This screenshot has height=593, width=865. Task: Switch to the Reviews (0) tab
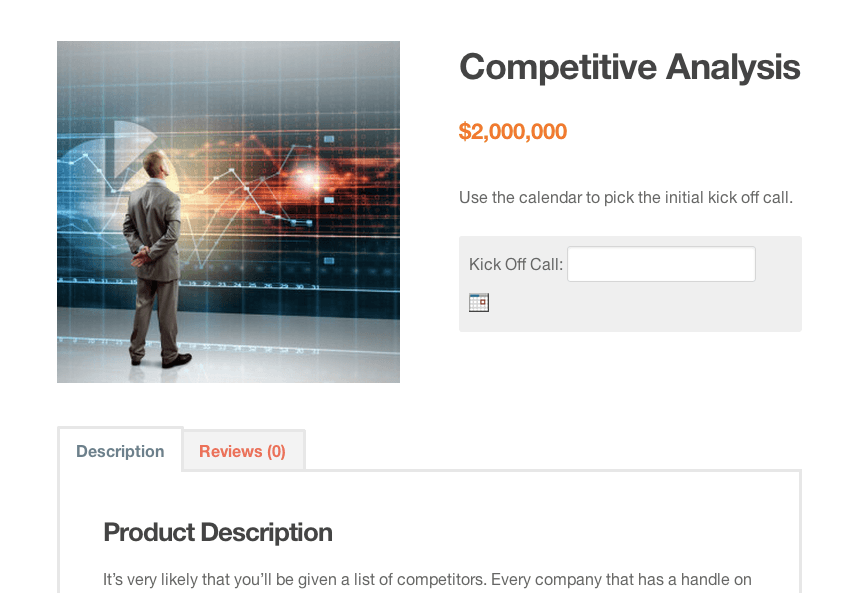[x=242, y=451]
